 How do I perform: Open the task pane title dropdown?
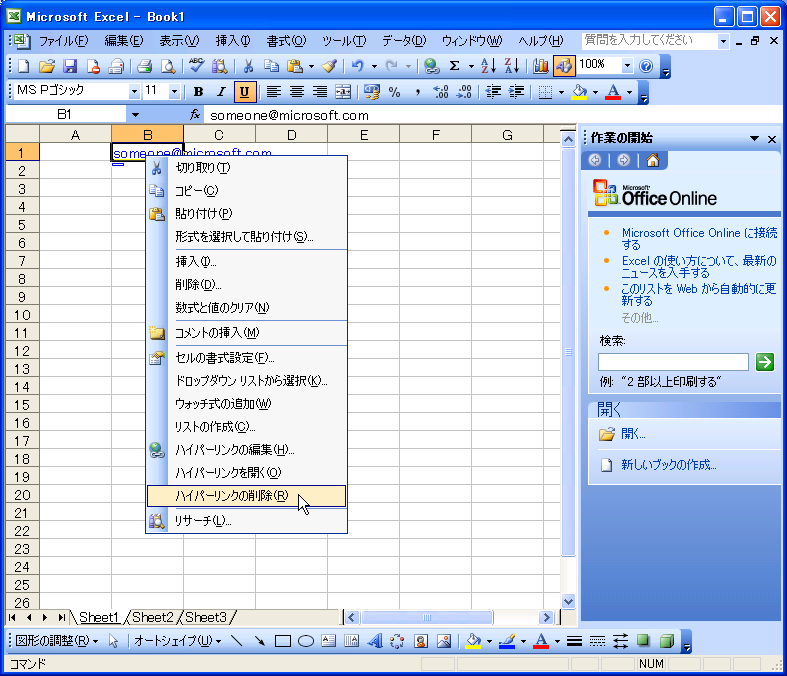(x=754, y=138)
